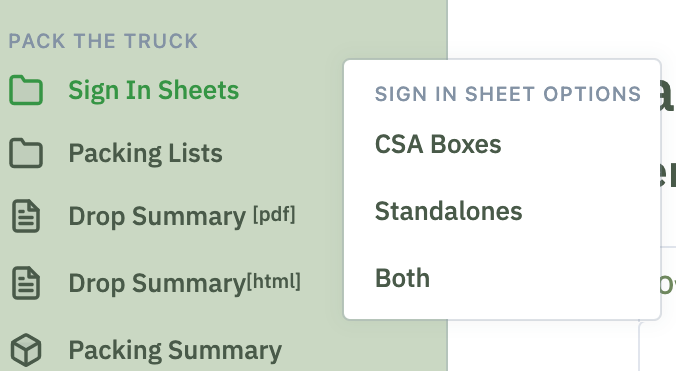Click the partially hidden green link behind popup

pos(668,285)
